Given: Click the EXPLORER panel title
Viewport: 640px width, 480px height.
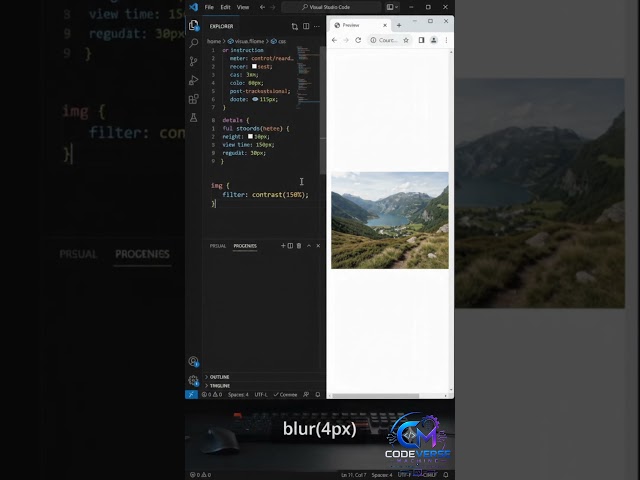Looking at the screenshot, I should point(221,26).
